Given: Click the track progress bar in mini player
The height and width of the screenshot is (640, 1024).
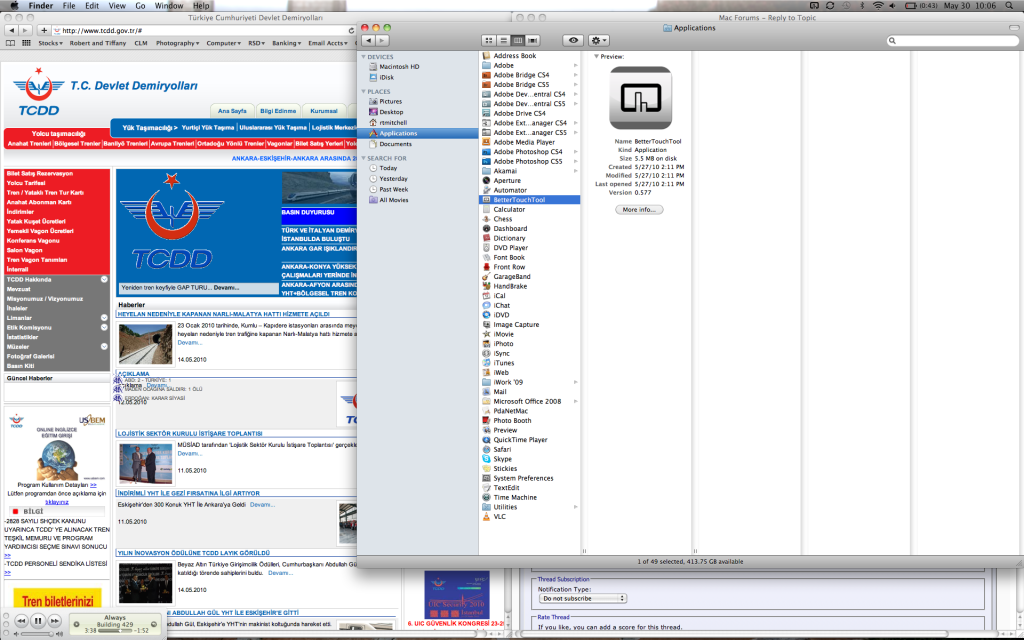Looking at the screenshot, I should (116, 631).
